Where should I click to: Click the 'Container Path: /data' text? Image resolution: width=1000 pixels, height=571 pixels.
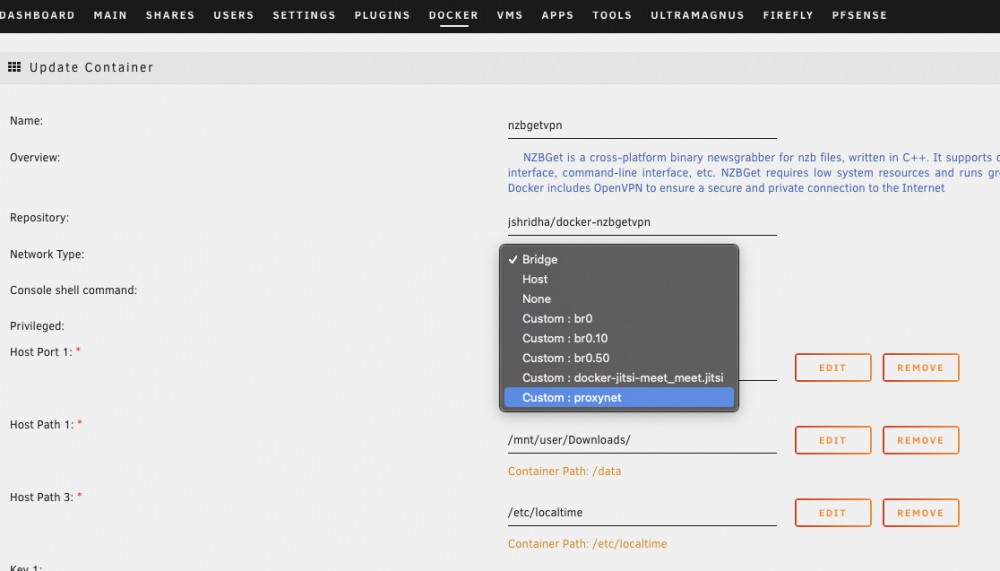[x=564, y=471]
